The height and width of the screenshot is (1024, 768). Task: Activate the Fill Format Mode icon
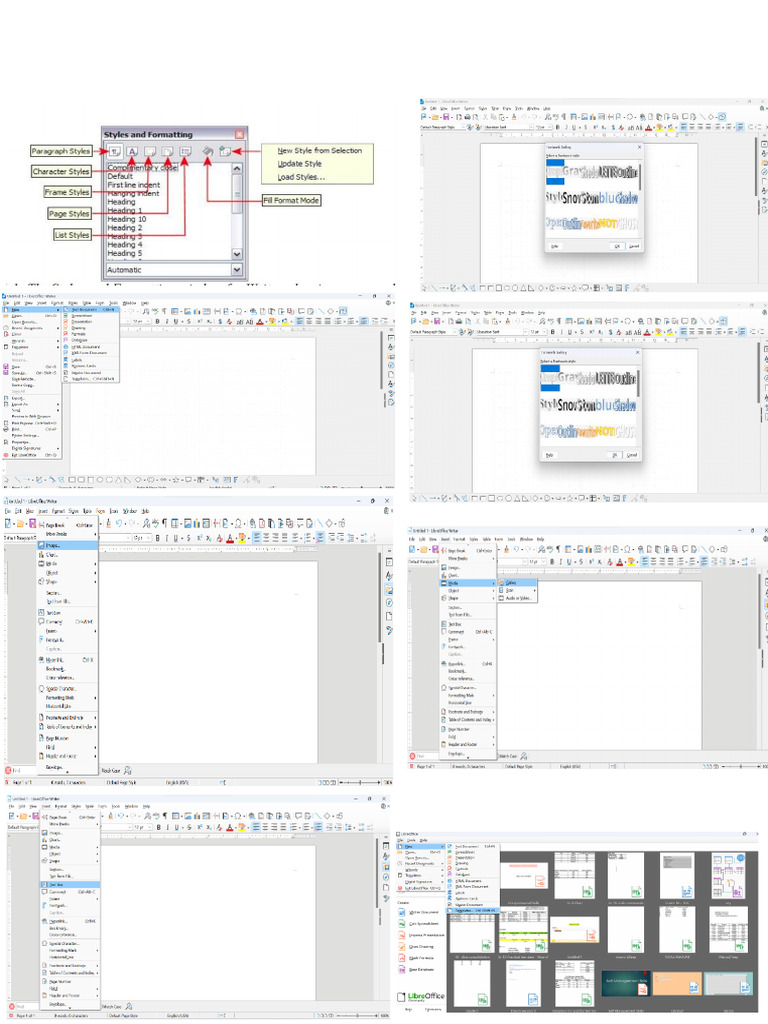(207, 150)
